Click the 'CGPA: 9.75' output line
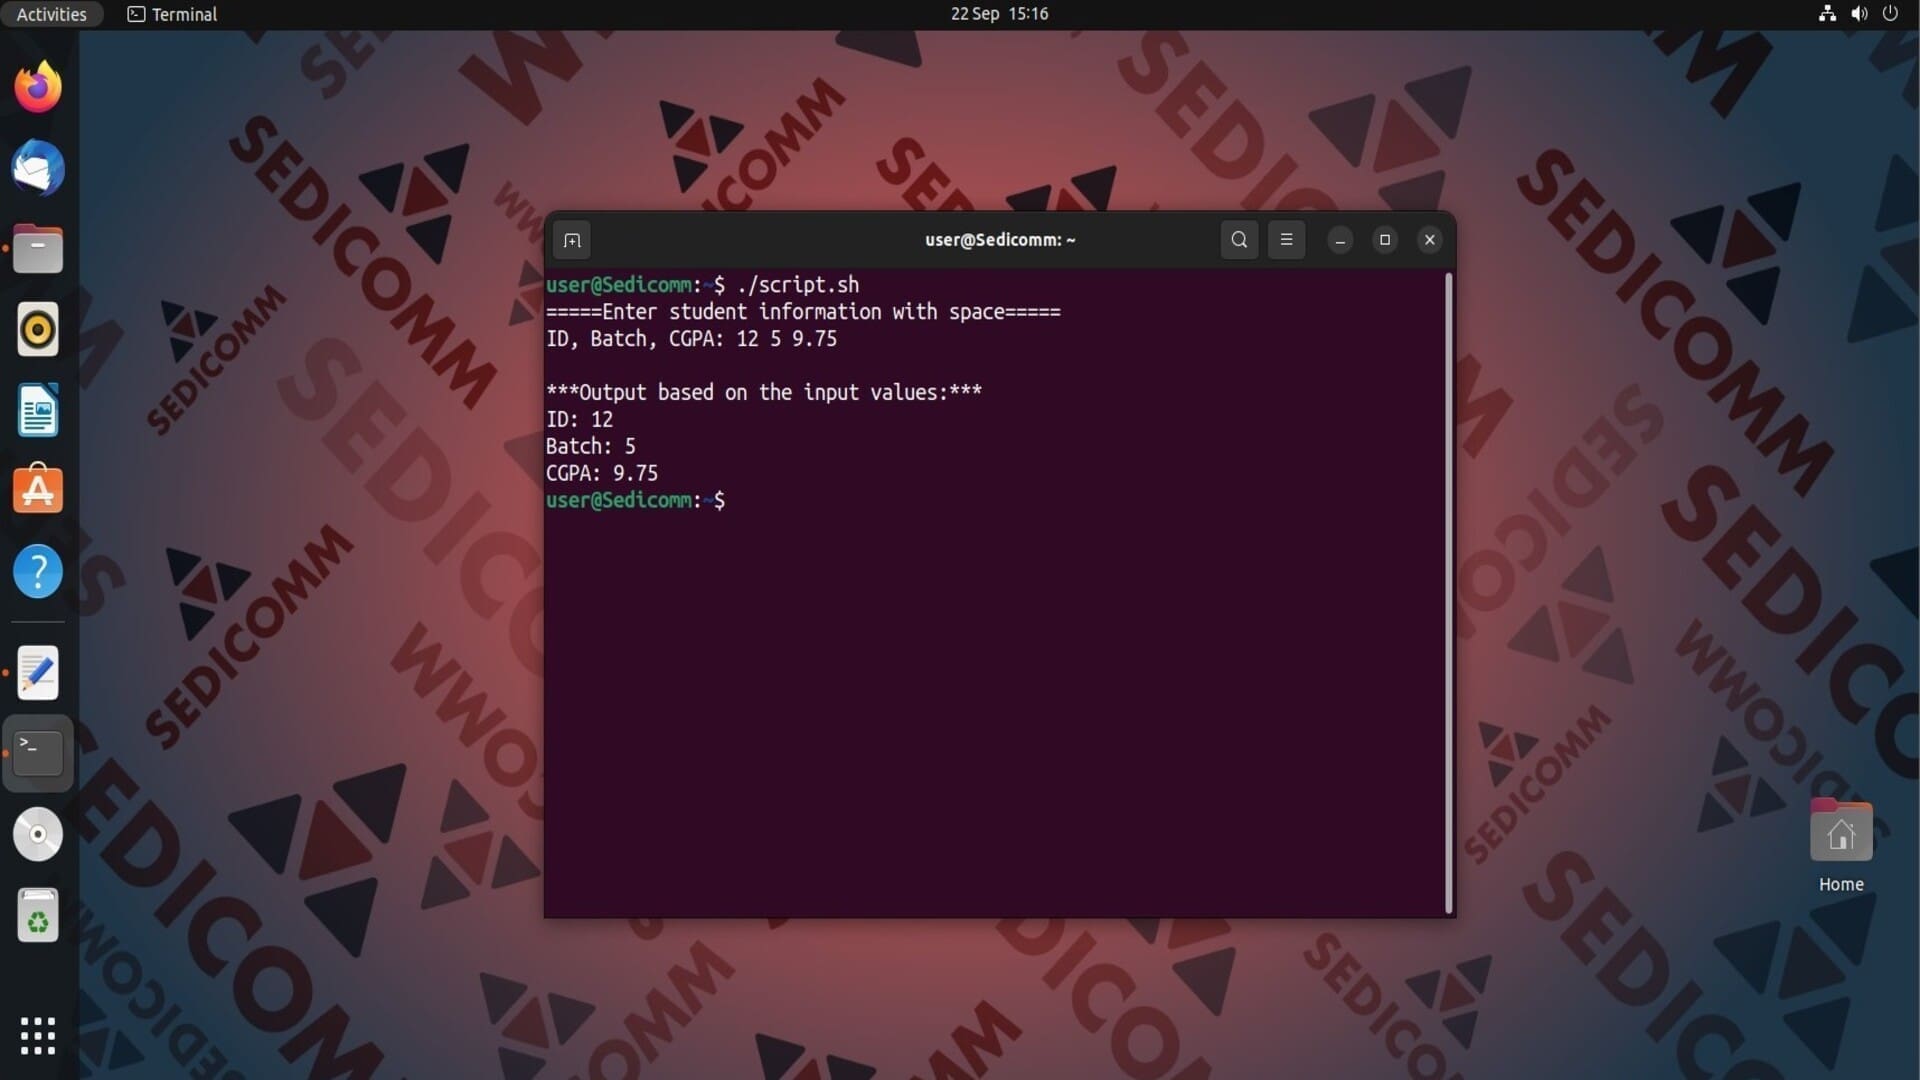 [x=602, y=474]
